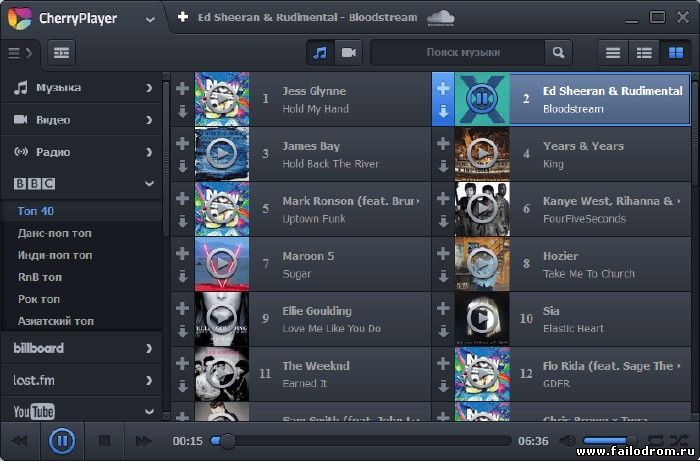The width and height of the screenshot is (700, 461).
Task: Open Инди-поп топ chart
Action: (x=82, y=255)
